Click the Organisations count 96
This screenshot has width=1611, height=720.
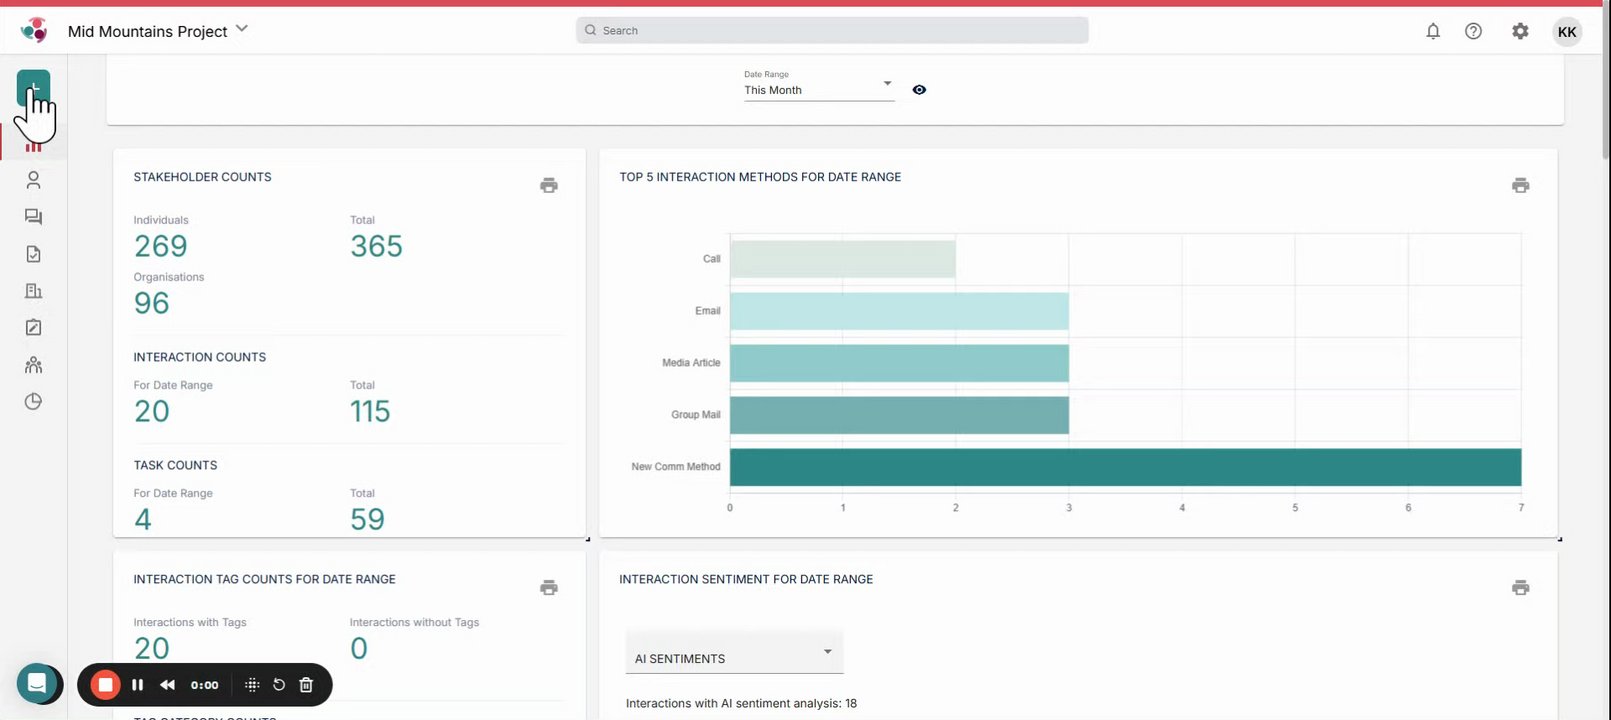152,303
